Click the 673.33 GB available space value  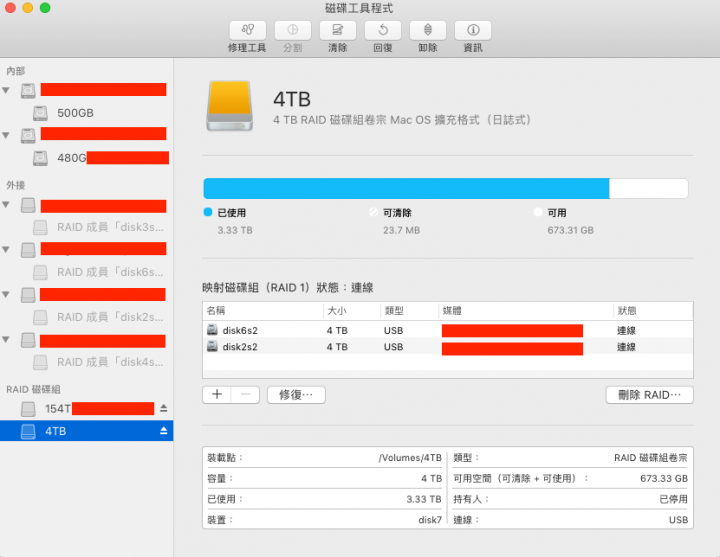(664, 478)
